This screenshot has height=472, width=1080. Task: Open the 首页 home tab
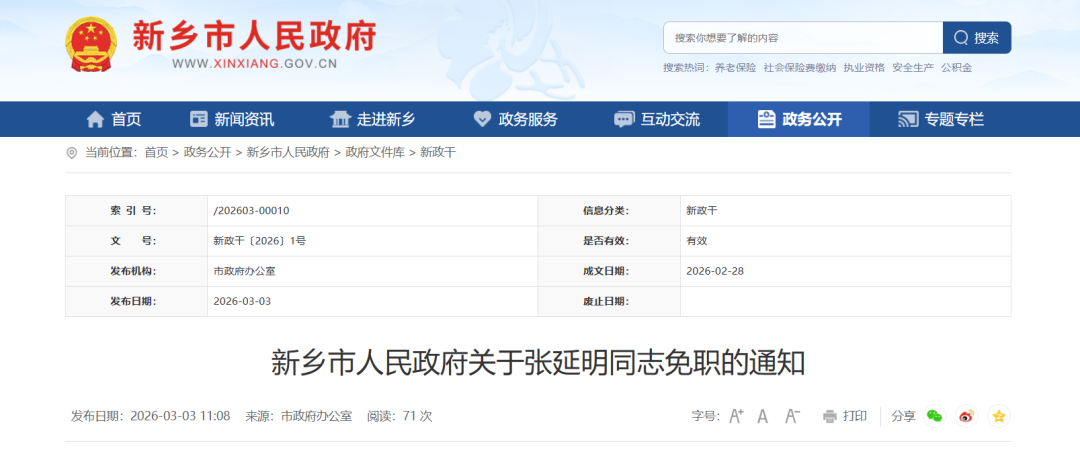coord(114,119)
